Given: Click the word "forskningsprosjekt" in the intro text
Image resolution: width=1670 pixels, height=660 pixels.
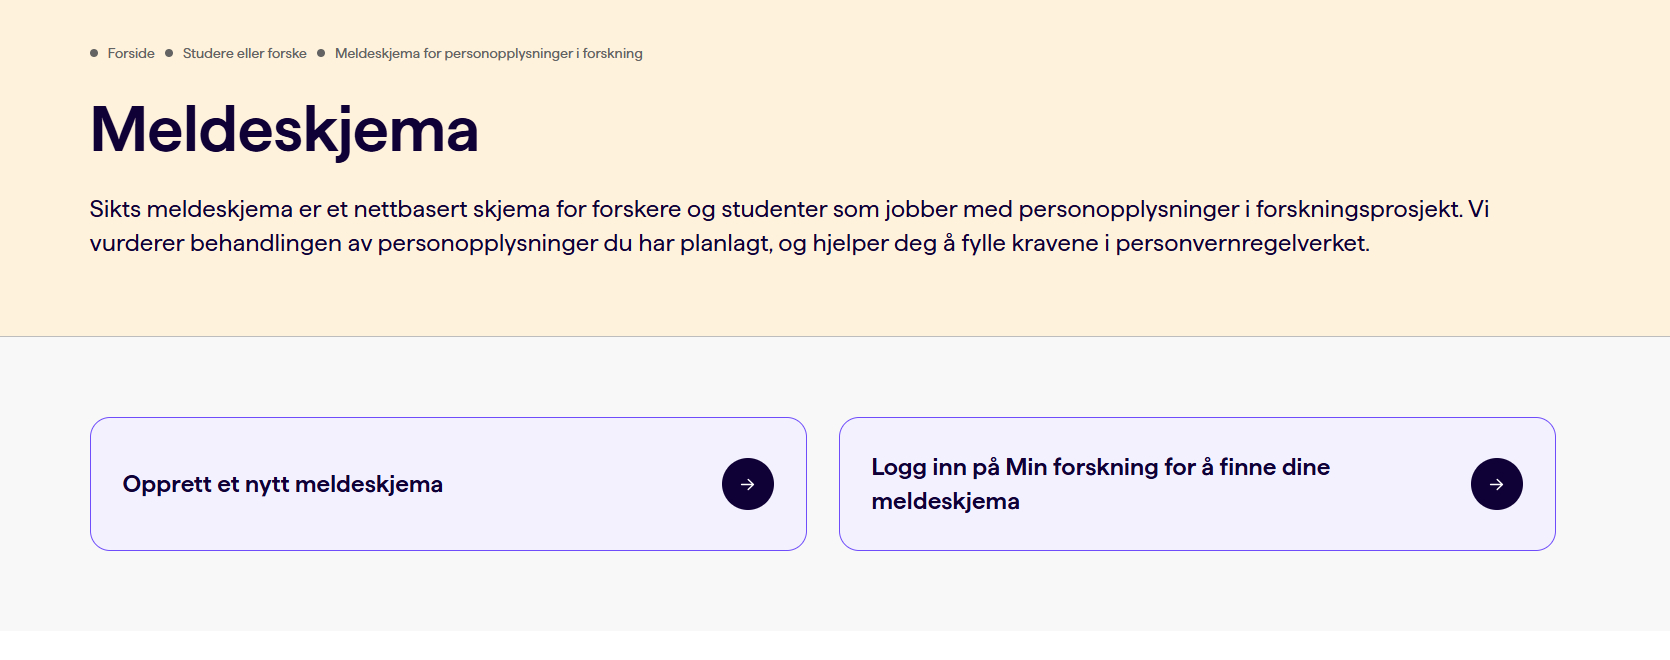Looking at the screenshot, I should [x=1358, y=209].
